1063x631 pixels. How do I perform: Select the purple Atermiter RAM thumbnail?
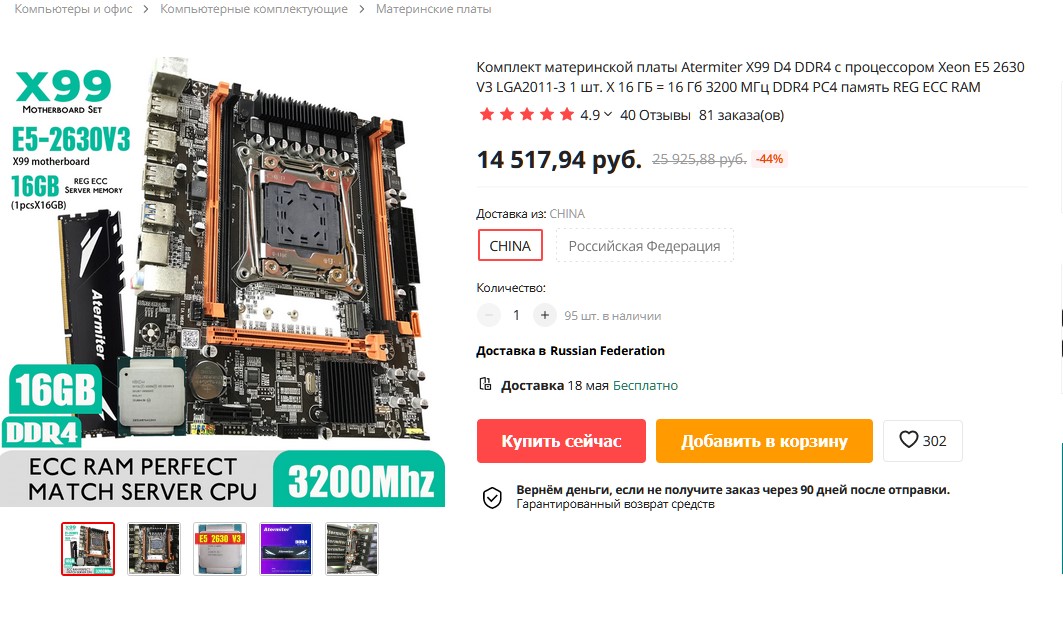tap(286, 549)
